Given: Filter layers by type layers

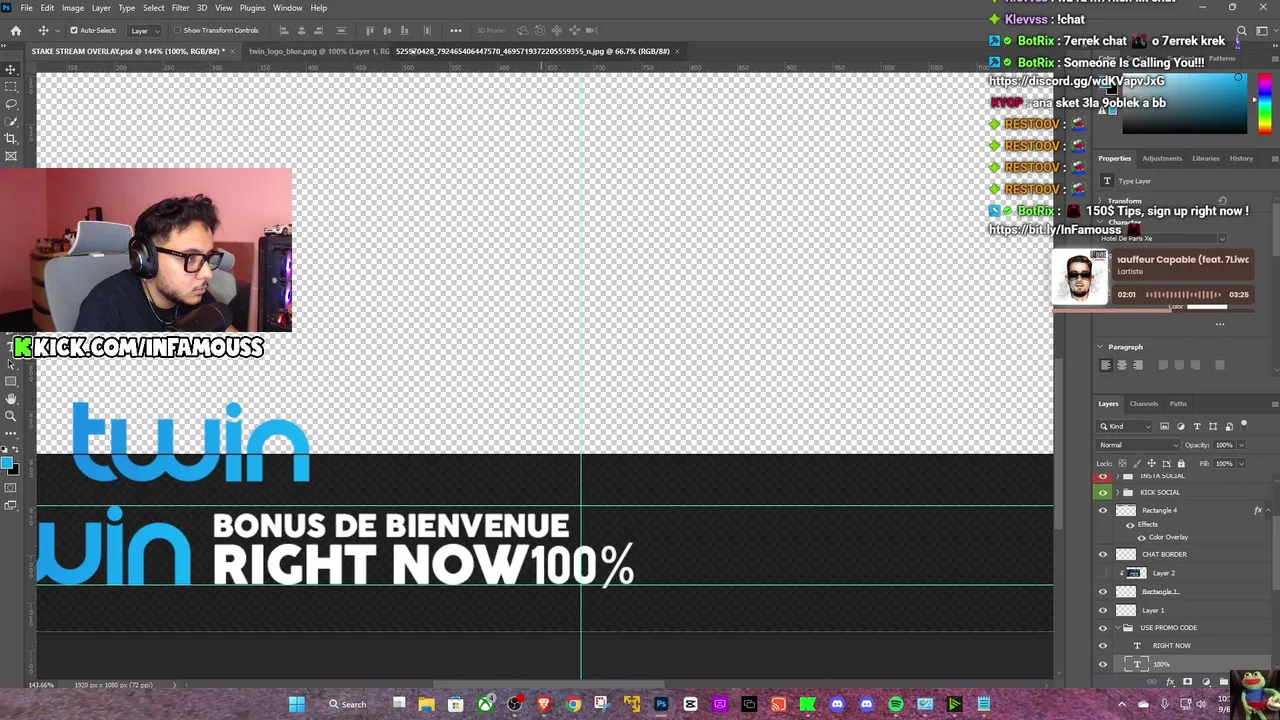Looking at the screenshot, I should point(1197,426).
